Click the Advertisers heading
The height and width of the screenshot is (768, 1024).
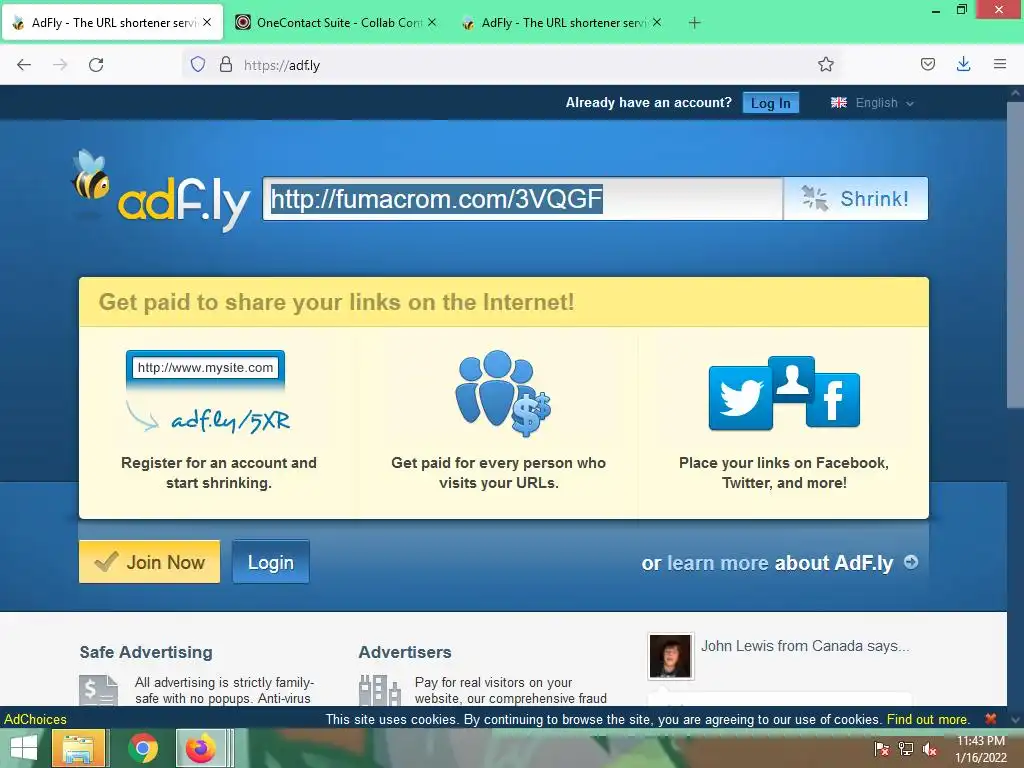pyautogui.click(x=405, y=652)
